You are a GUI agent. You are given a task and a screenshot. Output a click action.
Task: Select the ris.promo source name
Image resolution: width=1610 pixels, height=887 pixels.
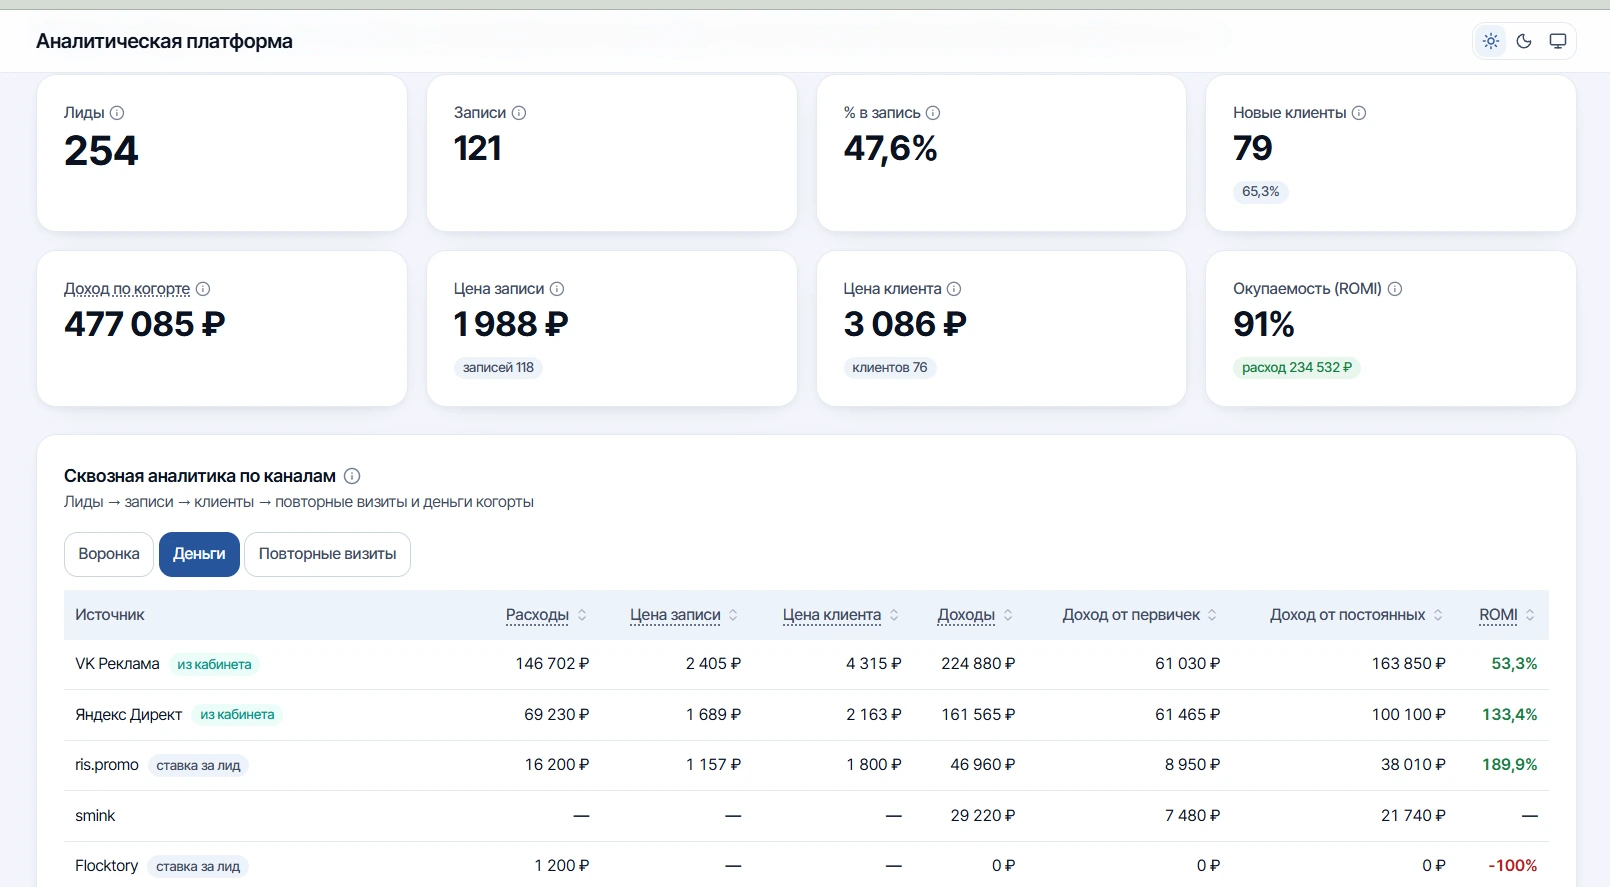click(x=107, y=765)
